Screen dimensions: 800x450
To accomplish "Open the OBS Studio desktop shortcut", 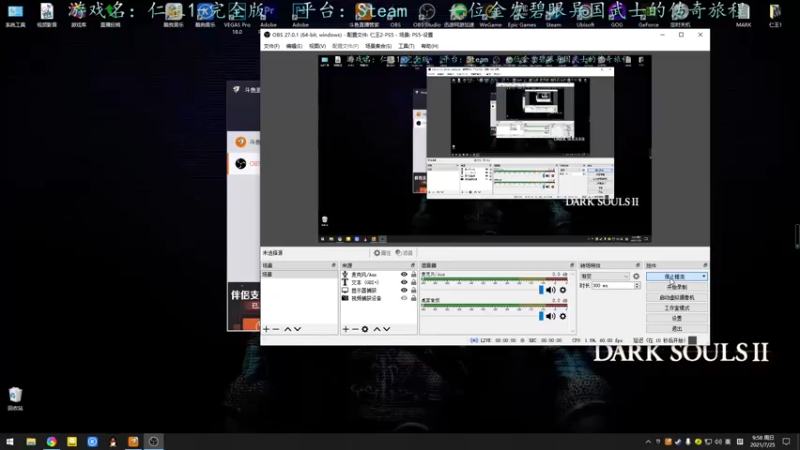I will tap(427, 14).
